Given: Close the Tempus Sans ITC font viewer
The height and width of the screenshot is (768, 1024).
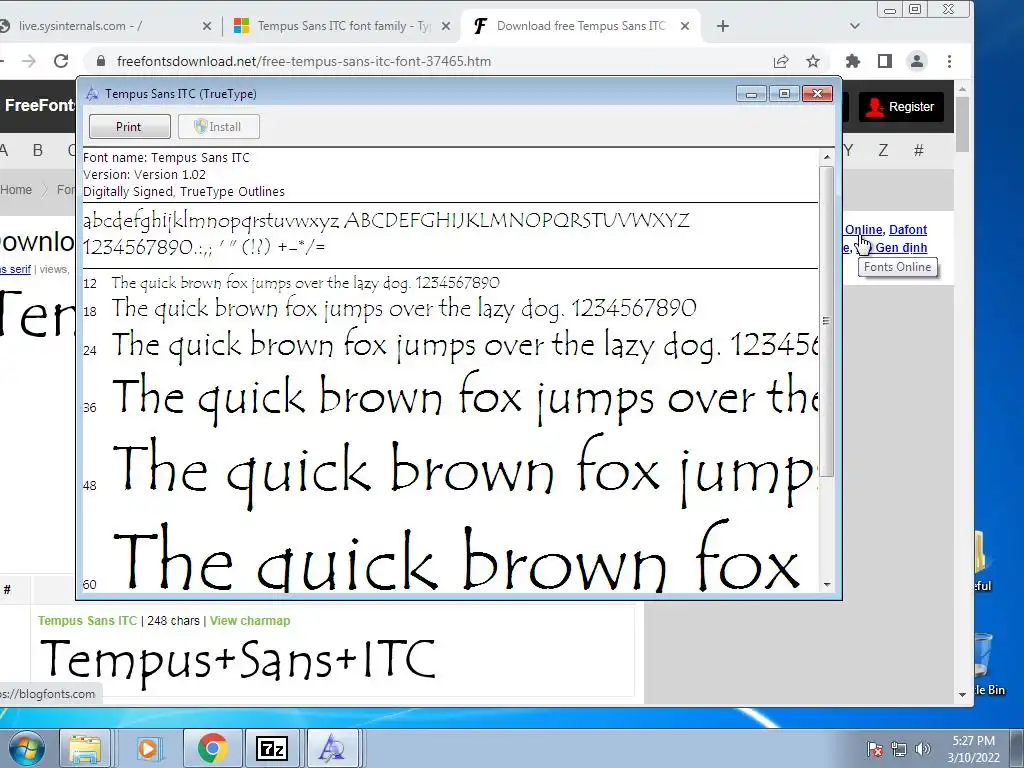Looking at the screenshot, I should tap(817, 94).
